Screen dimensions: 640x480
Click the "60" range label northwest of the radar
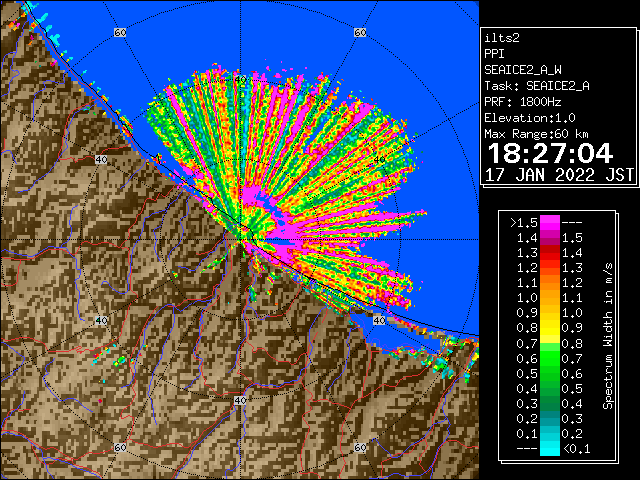point(120,32)
